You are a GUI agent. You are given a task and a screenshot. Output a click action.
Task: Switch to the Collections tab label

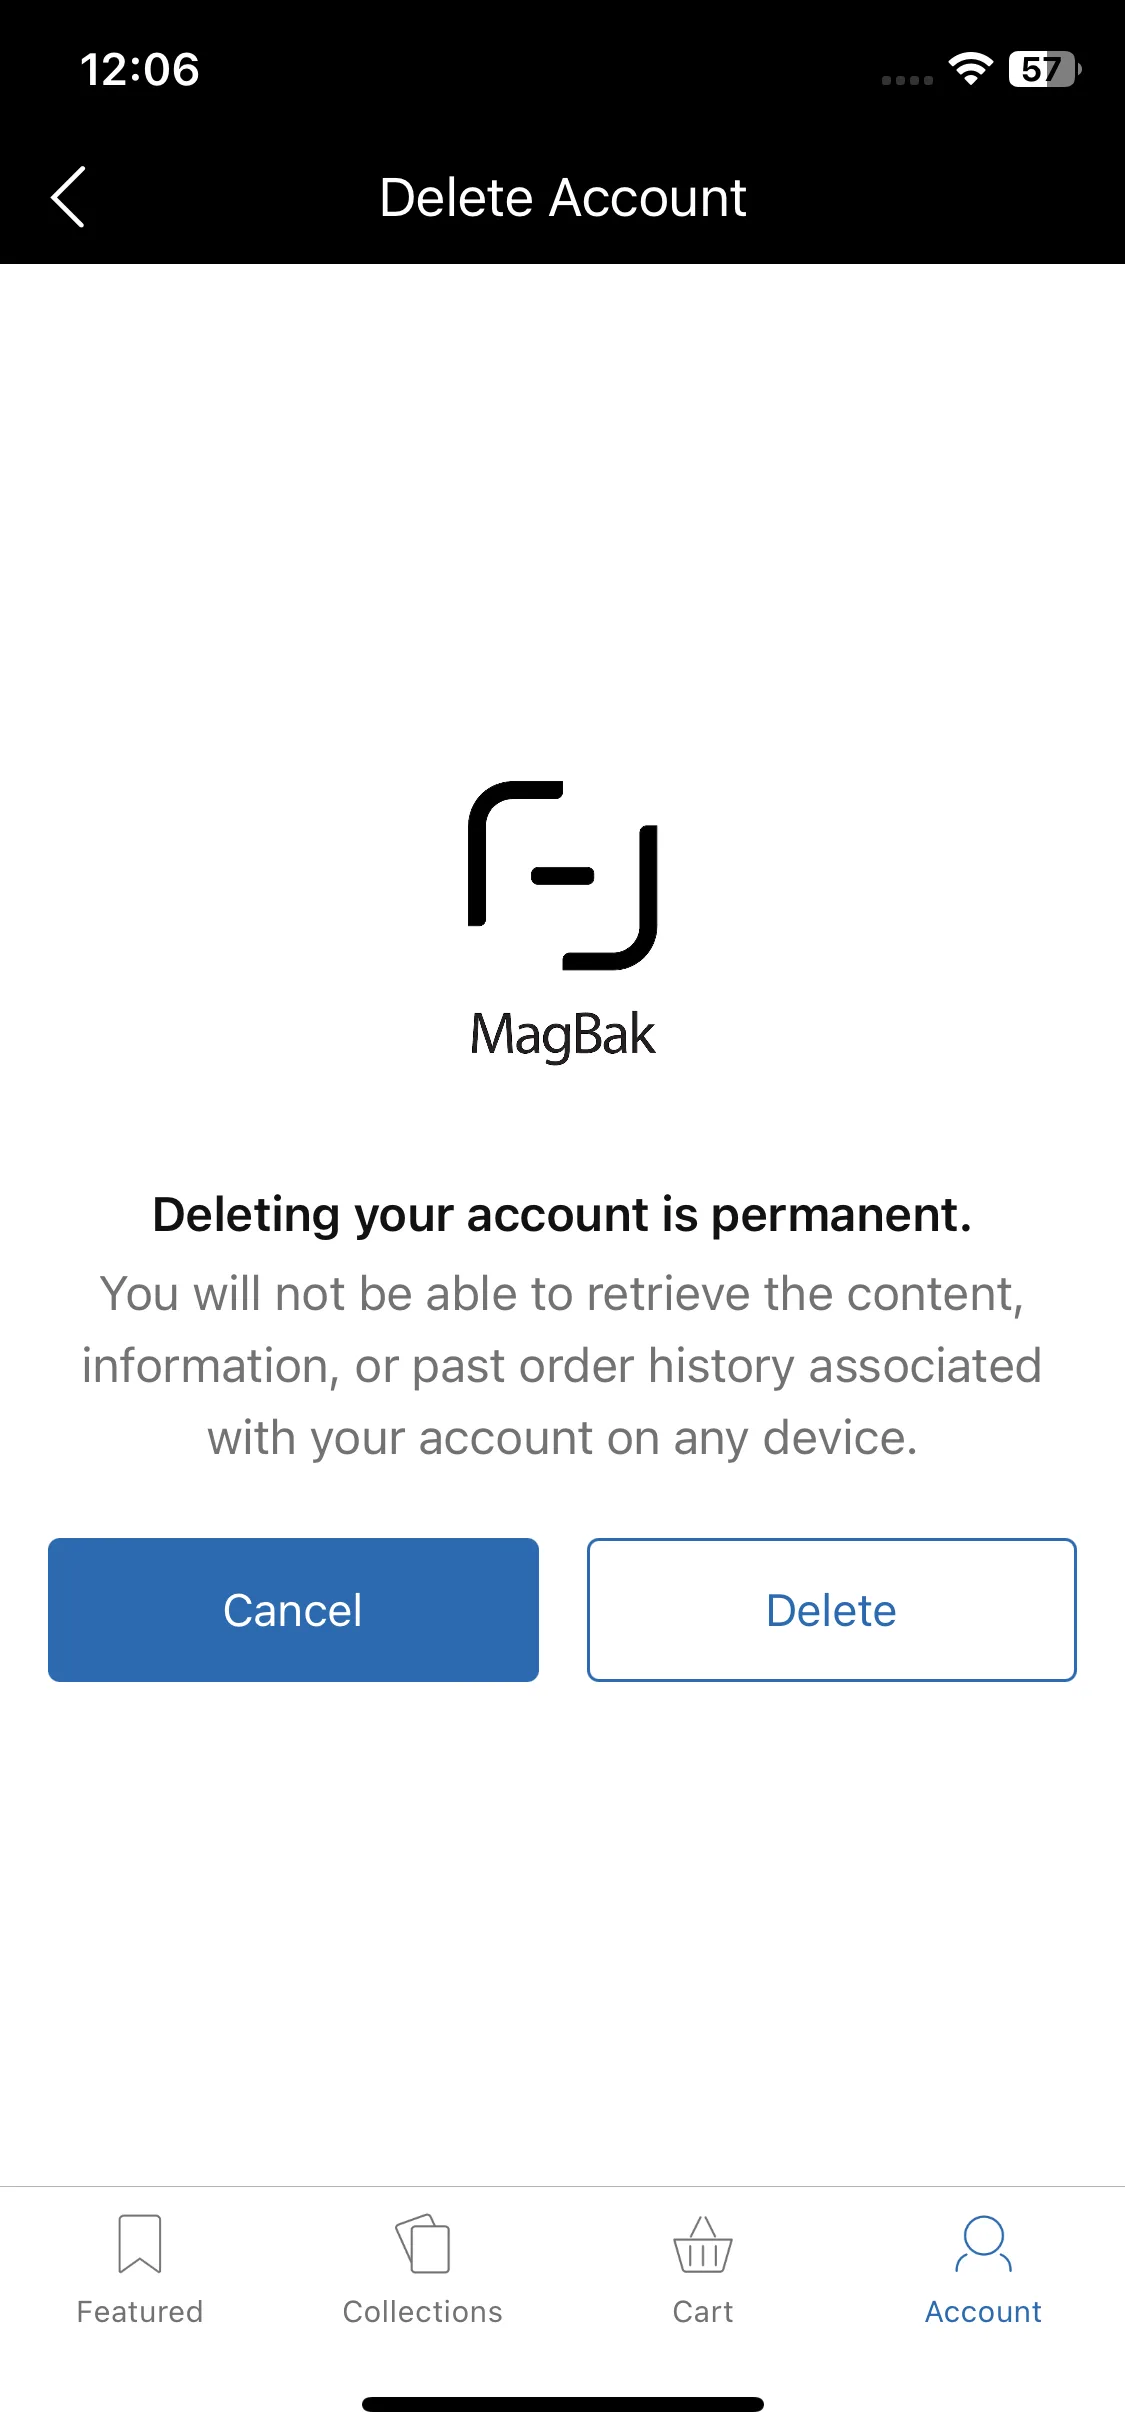pyautogui.click(x=423, y=2312)
